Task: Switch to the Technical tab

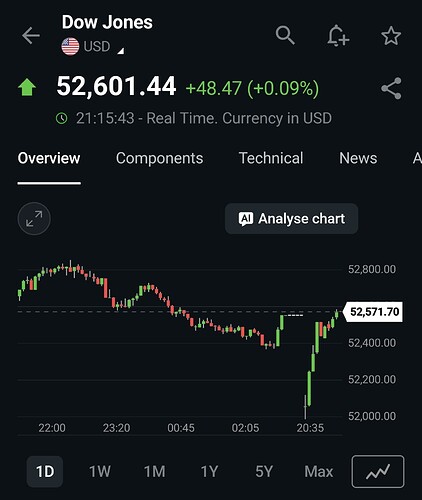Action: coord(271,158)
